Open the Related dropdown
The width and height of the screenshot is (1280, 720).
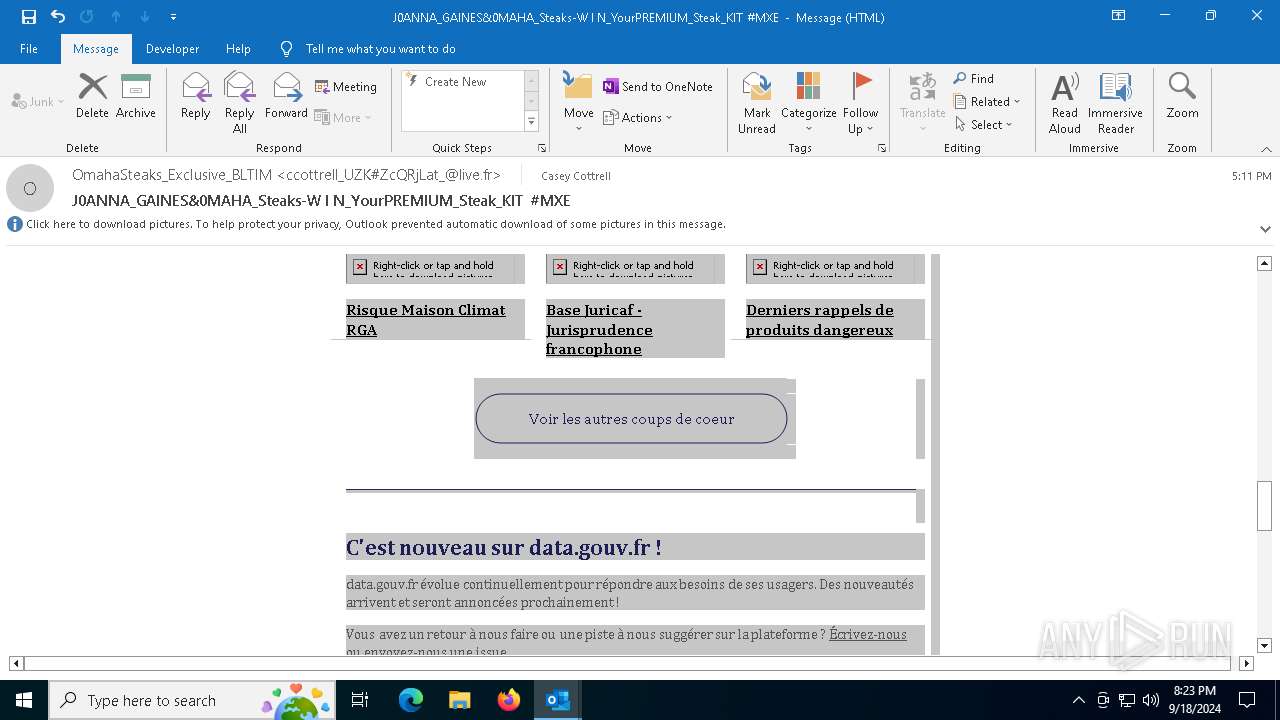point(987,102)
